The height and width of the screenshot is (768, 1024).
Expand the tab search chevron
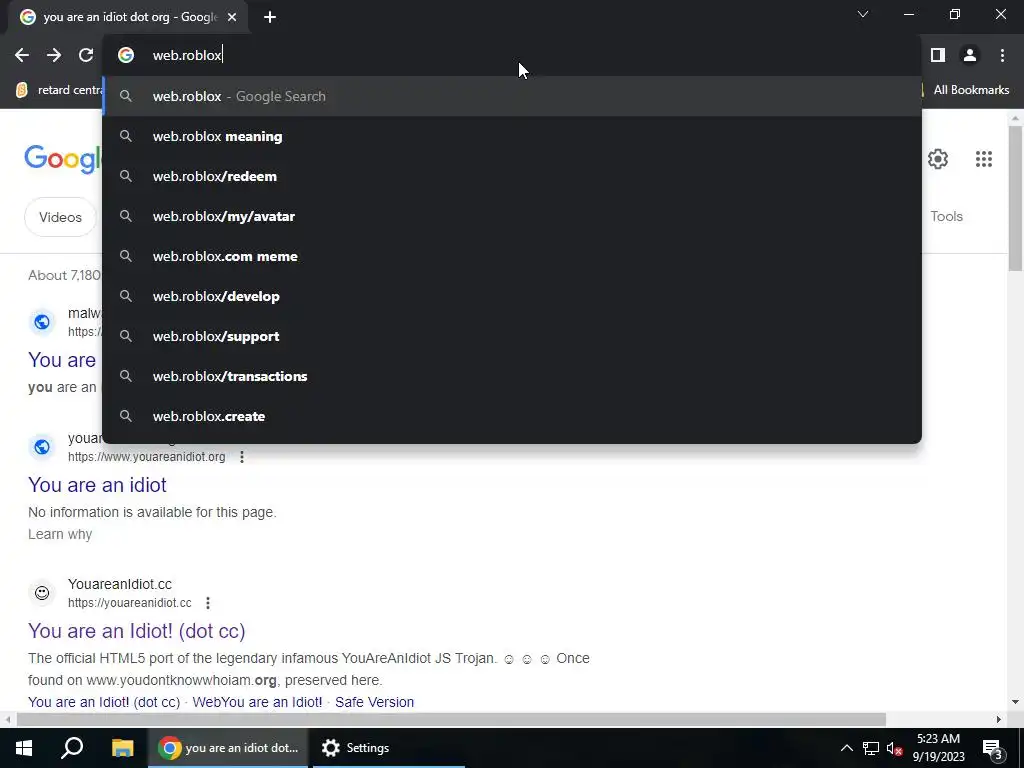(x=863, y=14)
